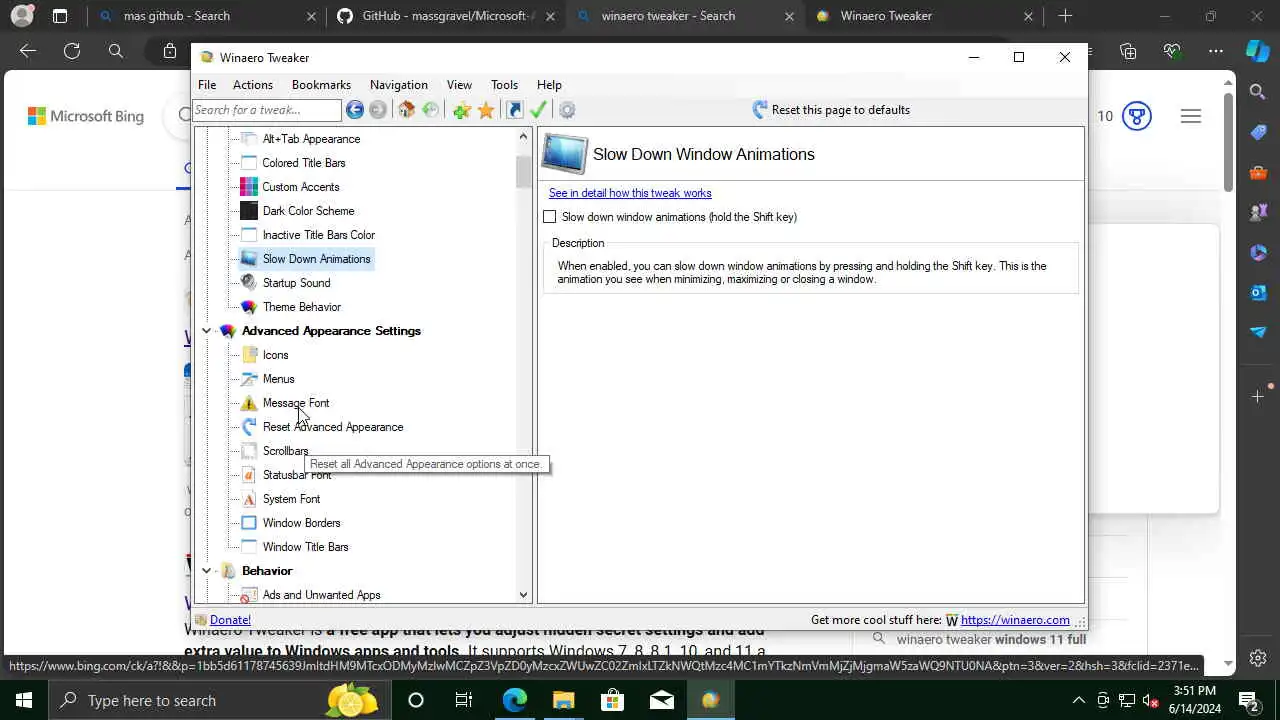The height and width of the screenshot is (720, 1280).
Task: Select Advanced Appearance Settings category
Action: pos(331,331)
